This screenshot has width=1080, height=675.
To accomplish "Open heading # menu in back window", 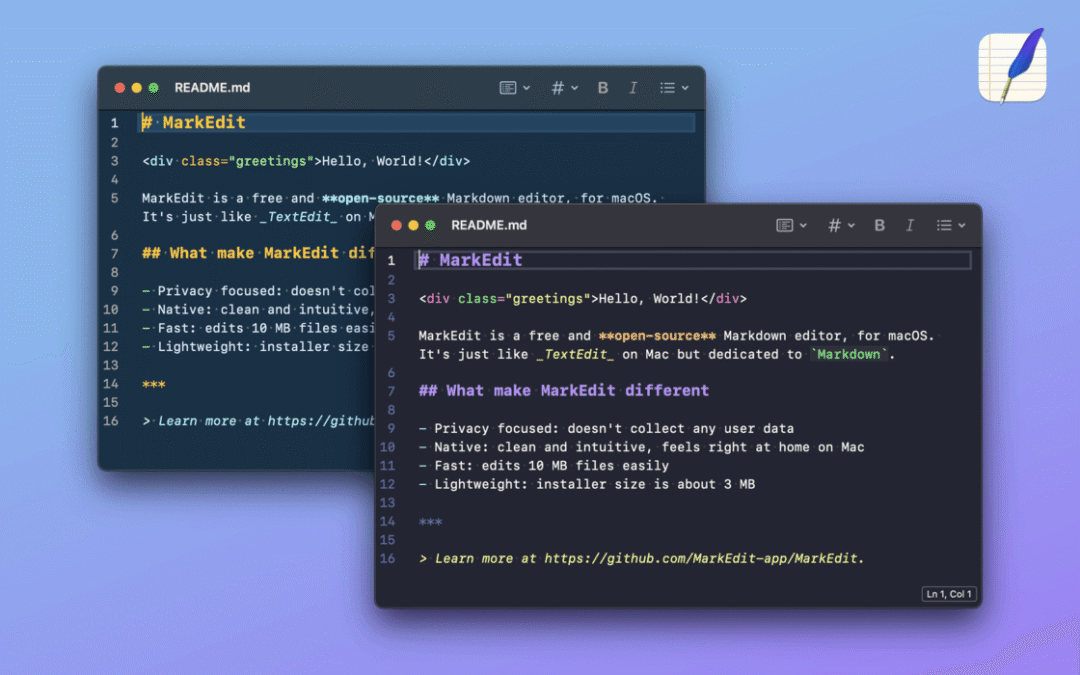I will 557,87.
